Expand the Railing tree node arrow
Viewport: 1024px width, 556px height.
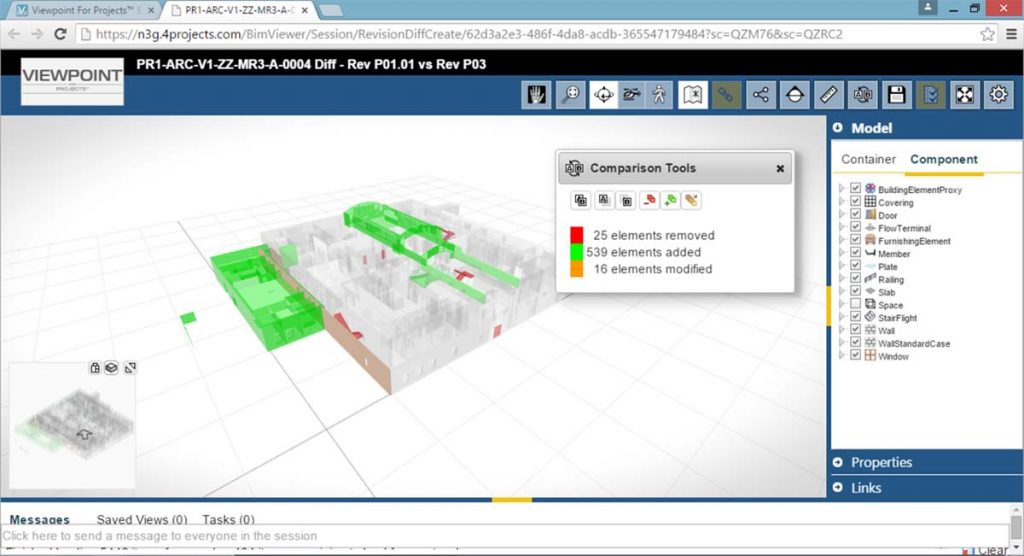(842, 278)
